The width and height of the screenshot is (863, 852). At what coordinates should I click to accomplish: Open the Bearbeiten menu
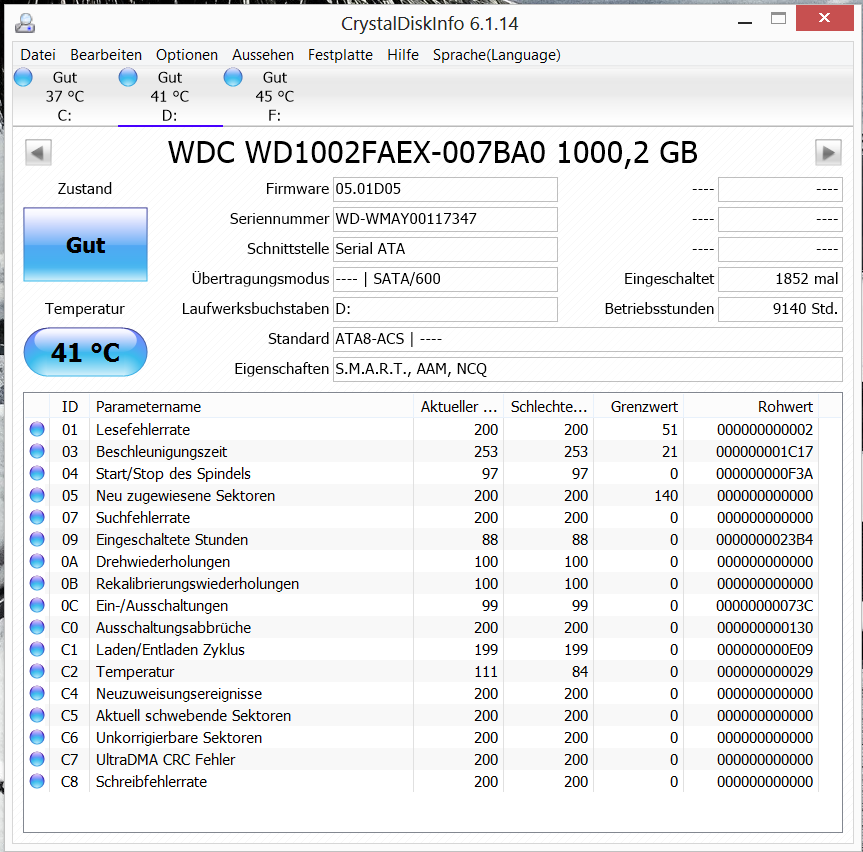pyautogui.click(x=106, y=55)
